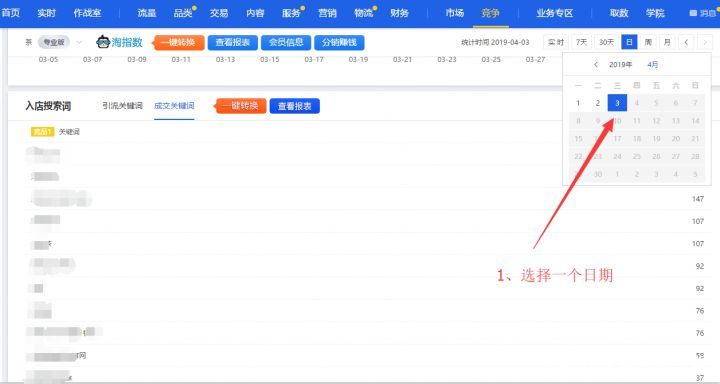Expand the 专业版 dropdown arrow
720x384 pixels.
pos(79,42)
